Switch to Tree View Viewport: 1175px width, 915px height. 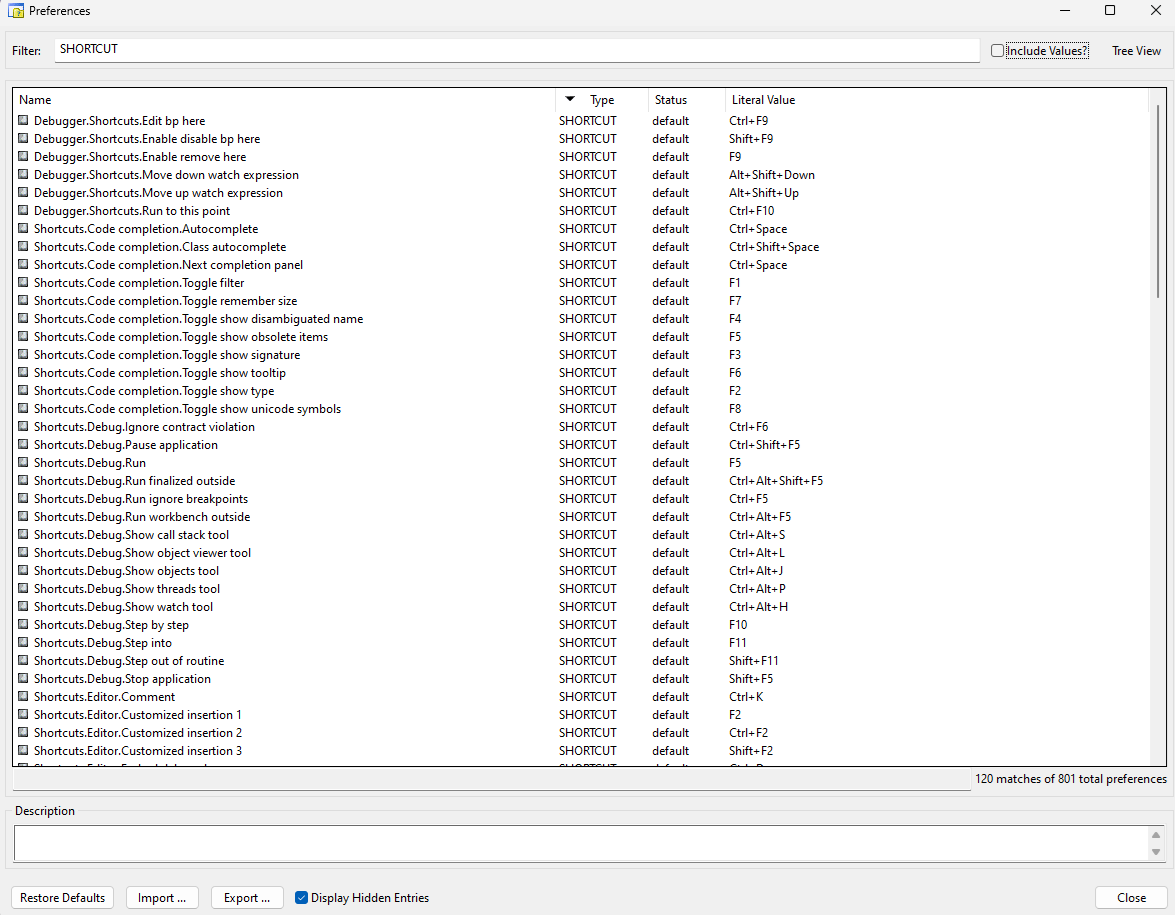coord(1136,51)
